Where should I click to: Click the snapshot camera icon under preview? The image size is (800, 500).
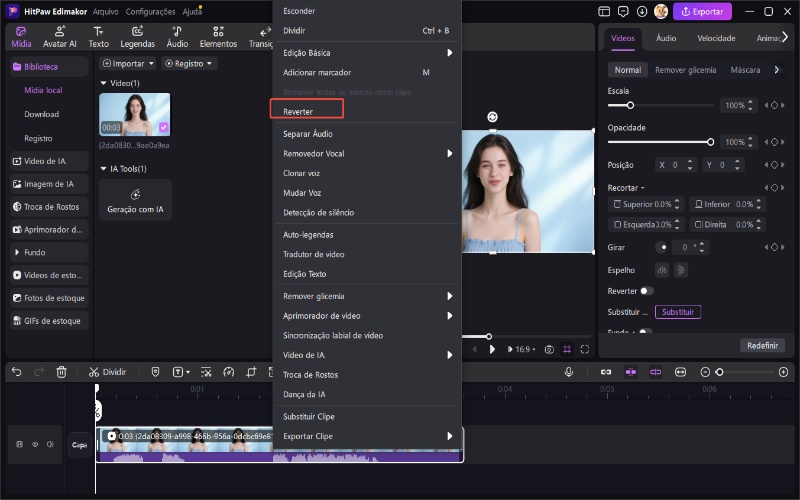549,349
